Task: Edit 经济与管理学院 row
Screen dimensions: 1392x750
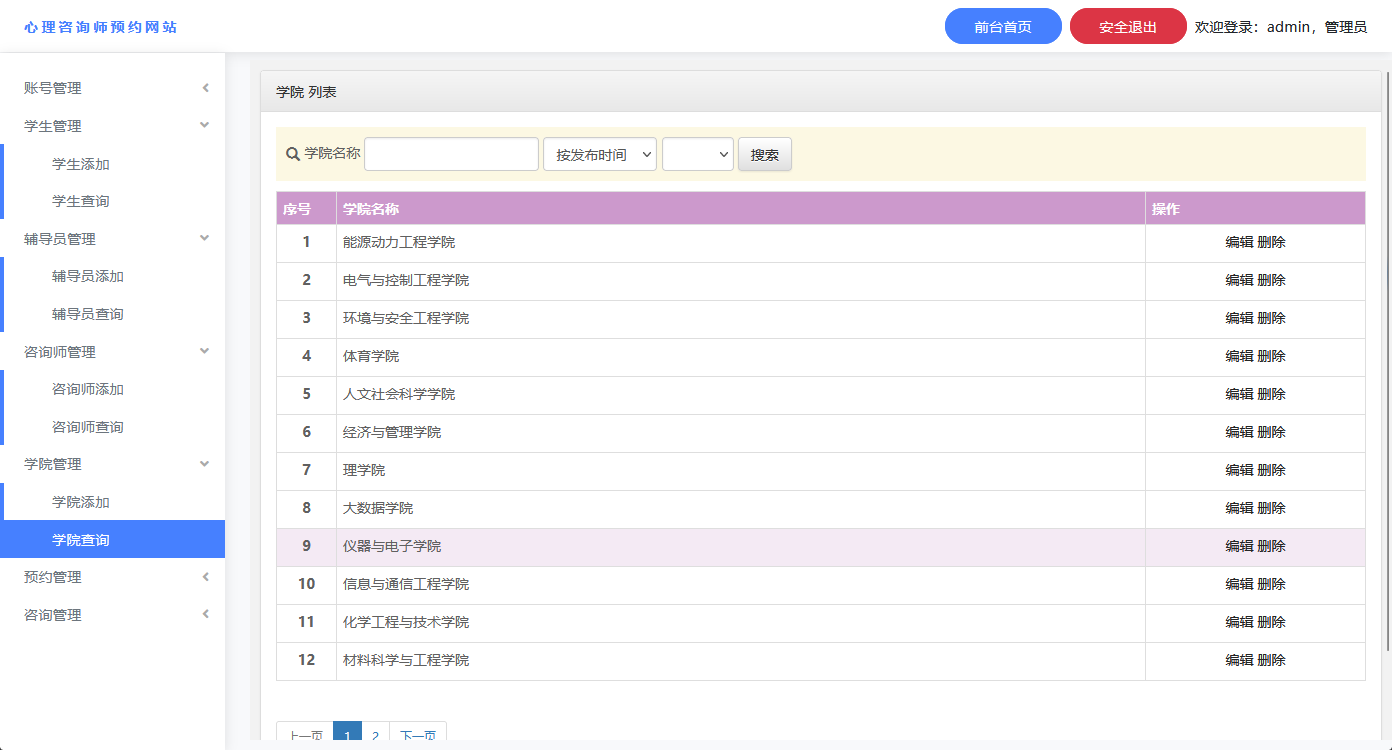Action: click(1239, 432)
